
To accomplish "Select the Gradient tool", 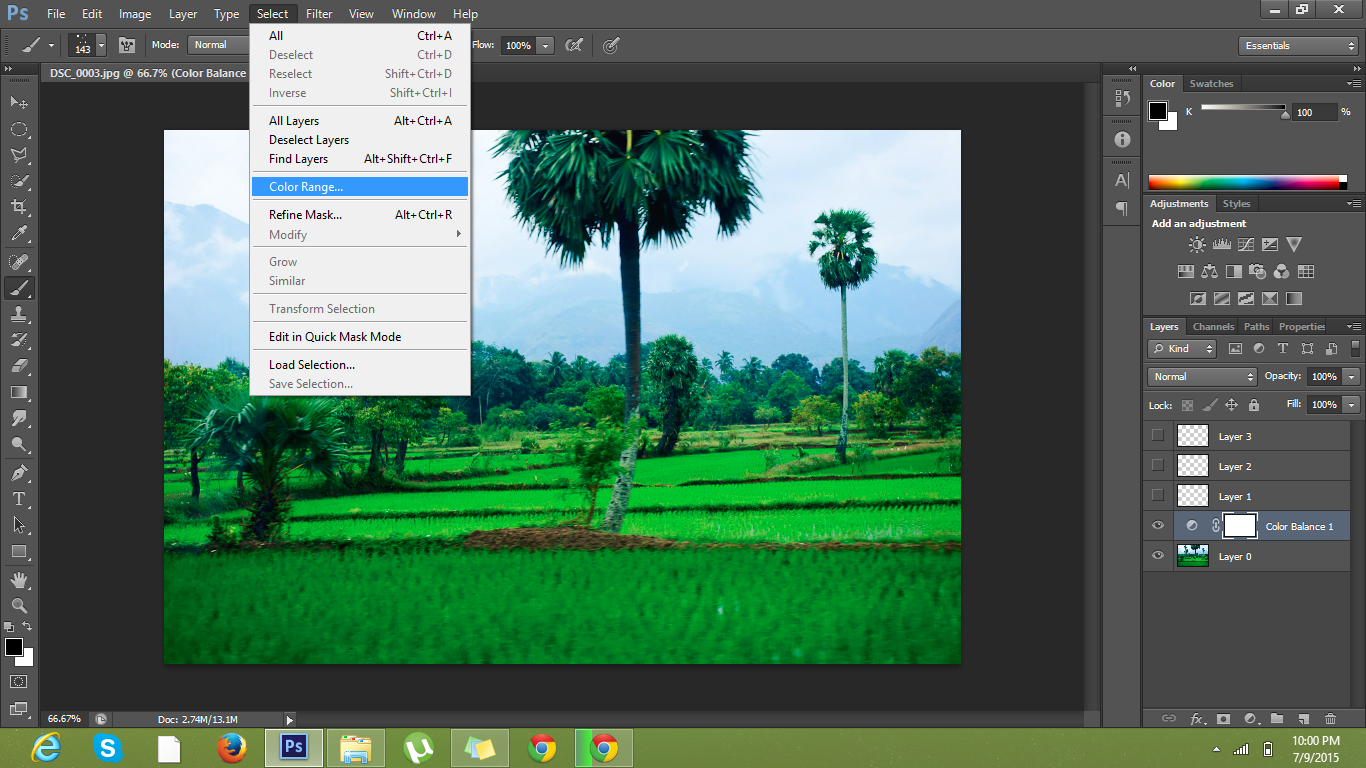I will point(19,392).
